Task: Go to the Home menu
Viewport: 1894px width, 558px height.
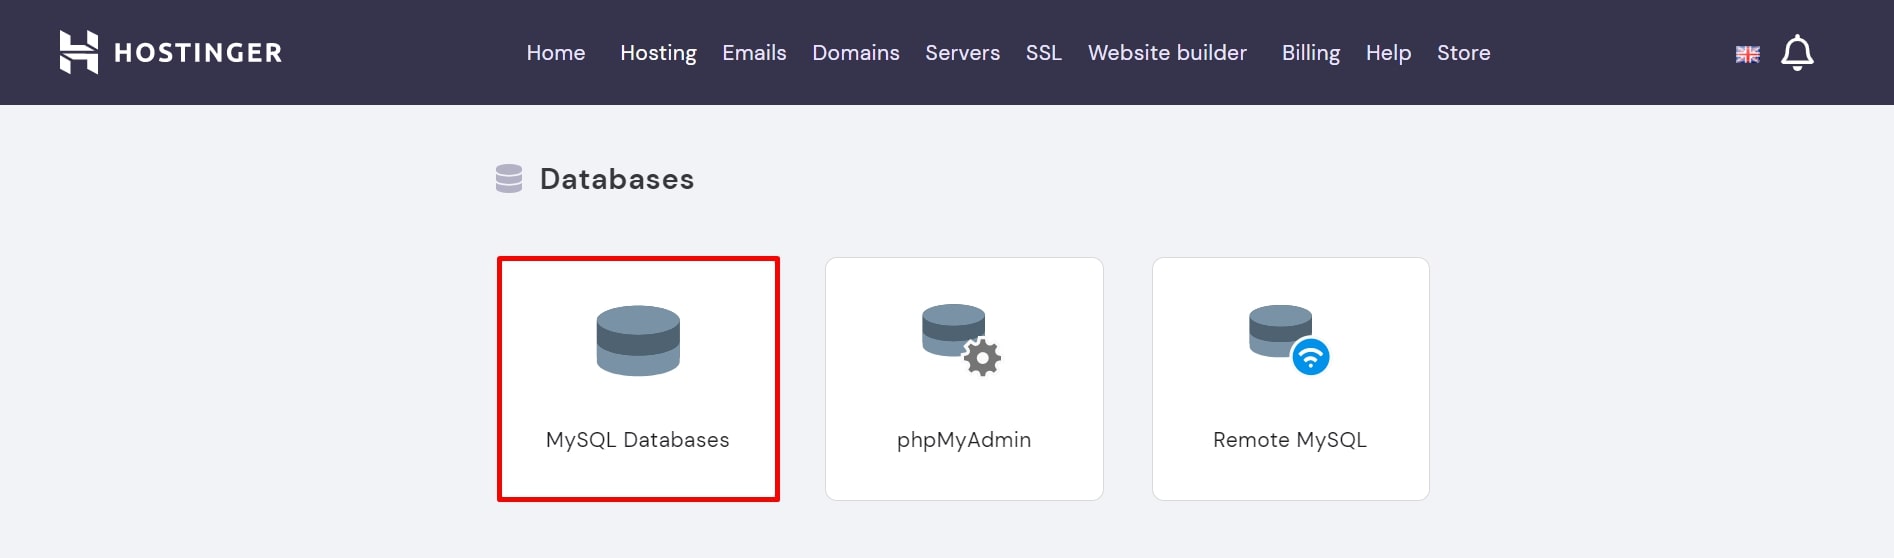Action: 556,53
